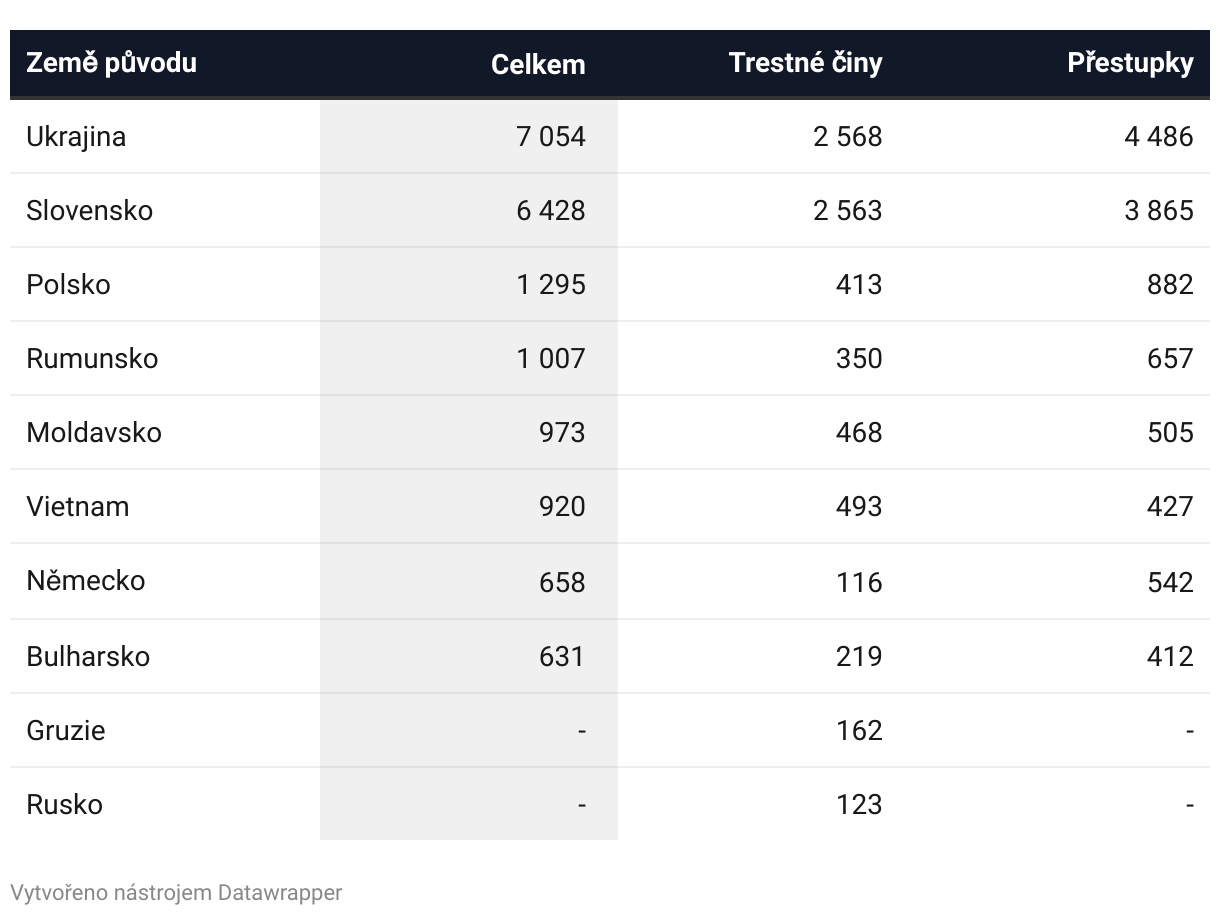Click the Trestné činy column header

pos(805,63)
